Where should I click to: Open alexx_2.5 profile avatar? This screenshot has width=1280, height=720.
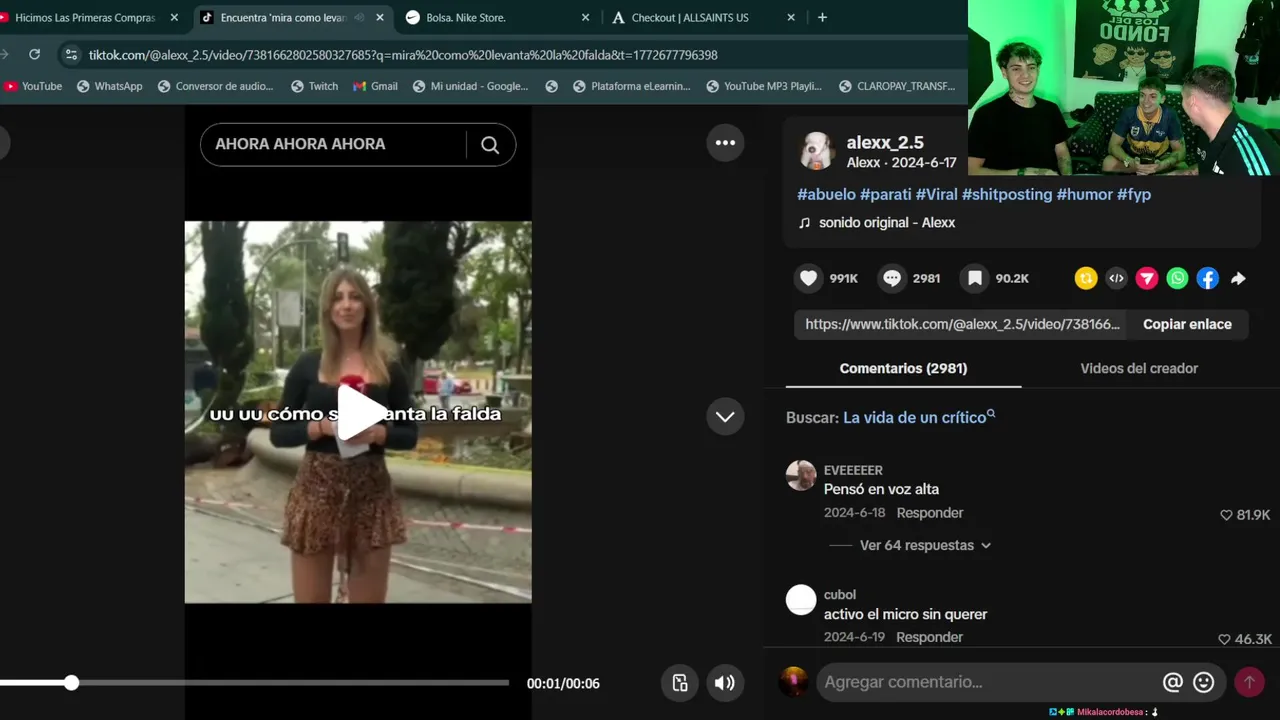817,152
